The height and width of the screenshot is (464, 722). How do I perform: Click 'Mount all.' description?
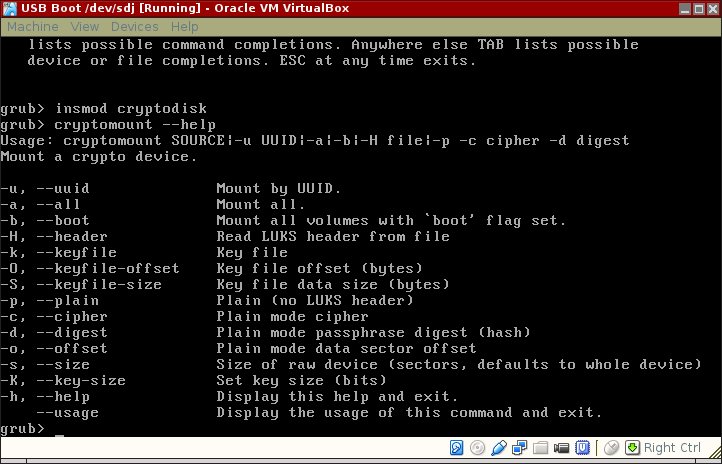point(261,204)
